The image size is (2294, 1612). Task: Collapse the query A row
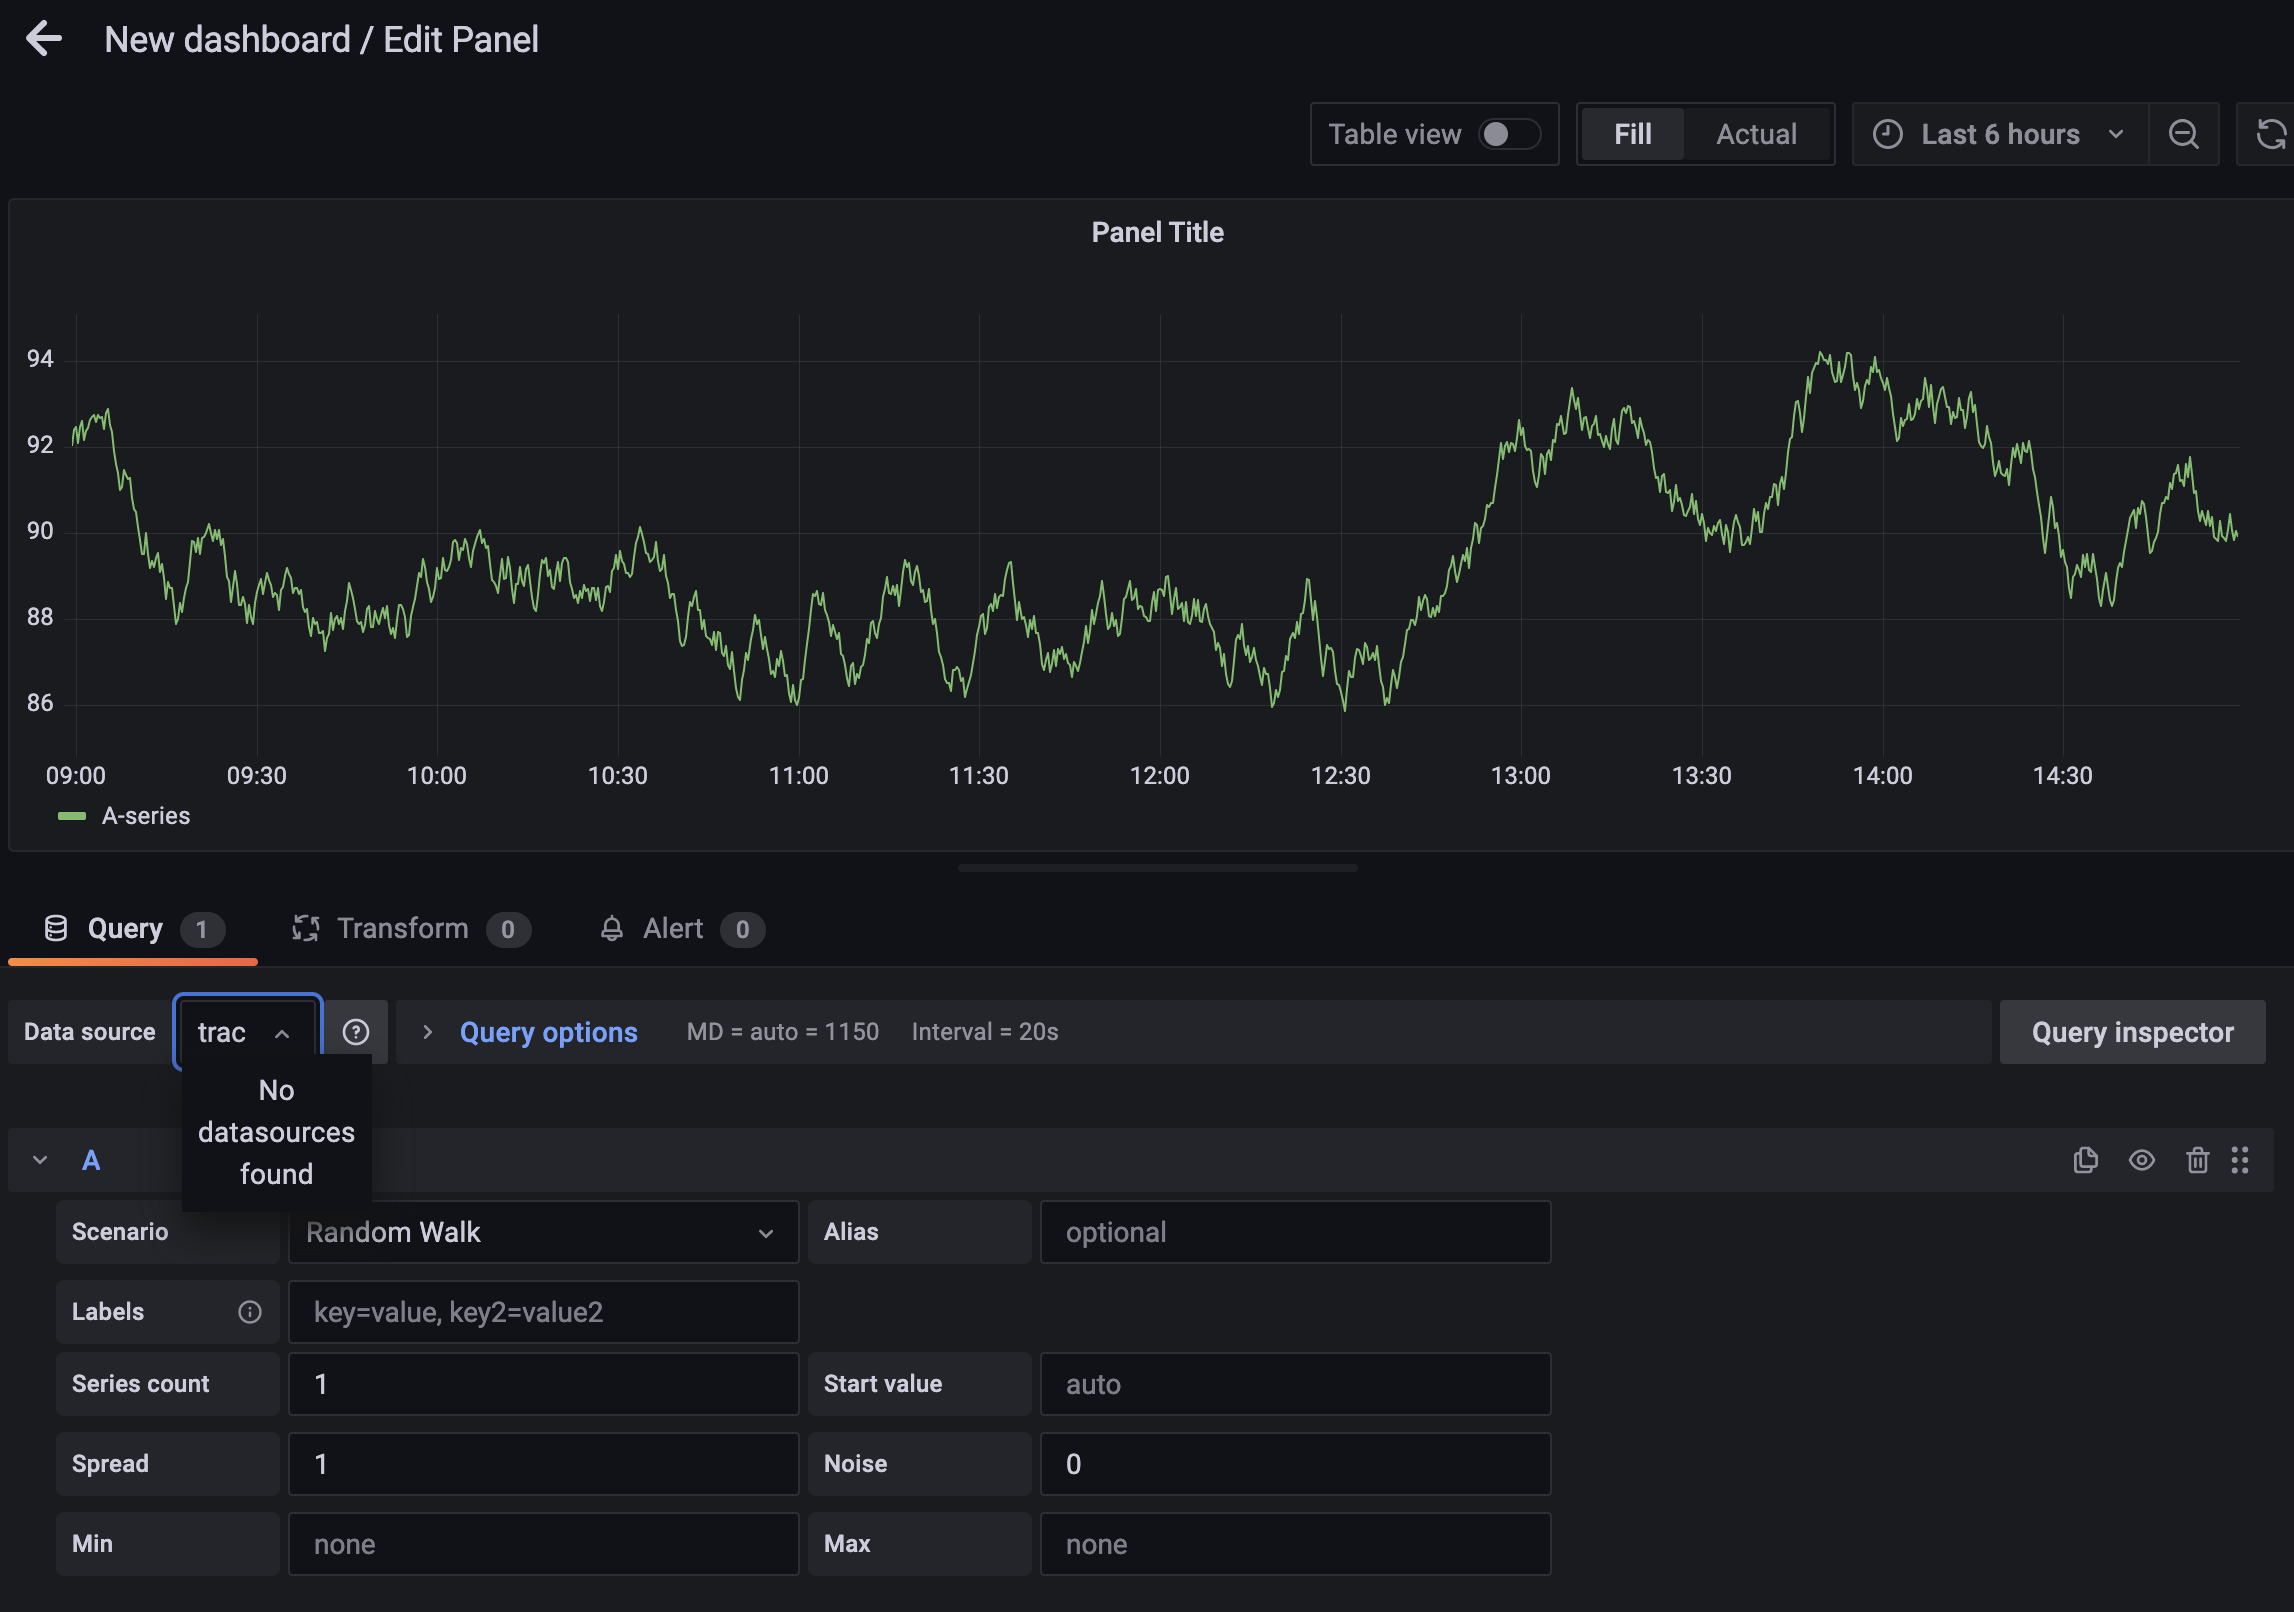[40, 1160]
